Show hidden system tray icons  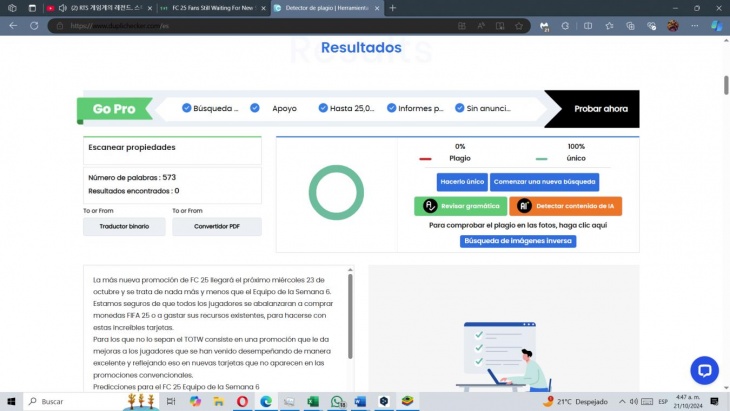pyautogui.click(x=622, y=401)
